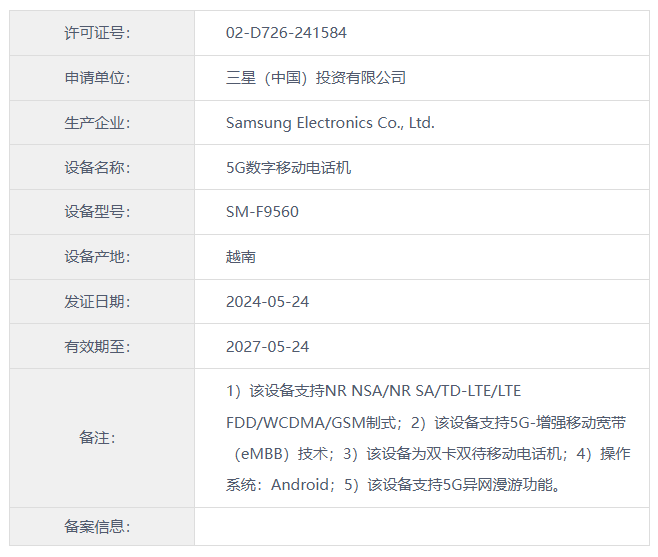Click the 备注 label cell

click(x=97, y=438)
